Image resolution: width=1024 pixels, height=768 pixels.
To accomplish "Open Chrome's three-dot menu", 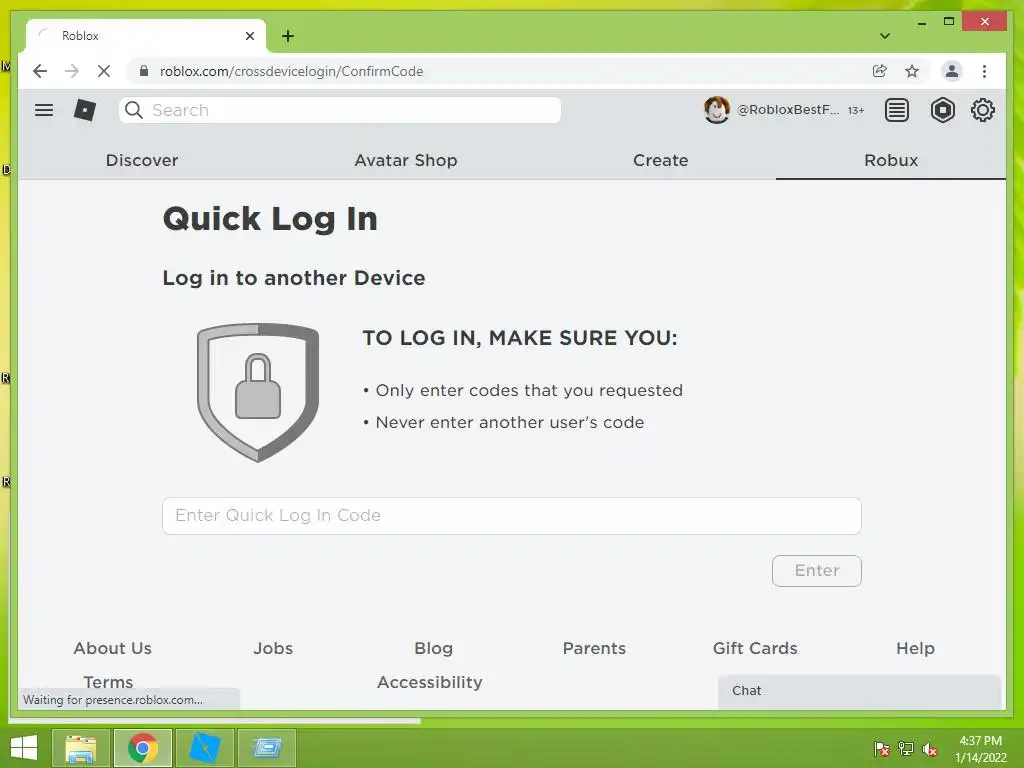I will 984,71.
